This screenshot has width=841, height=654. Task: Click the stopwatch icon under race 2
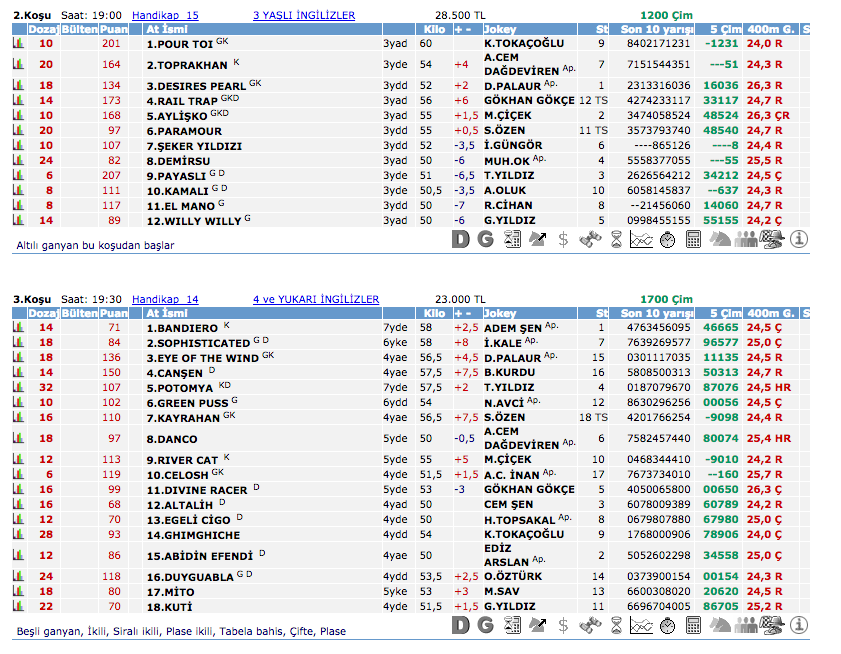pos(668,239)
